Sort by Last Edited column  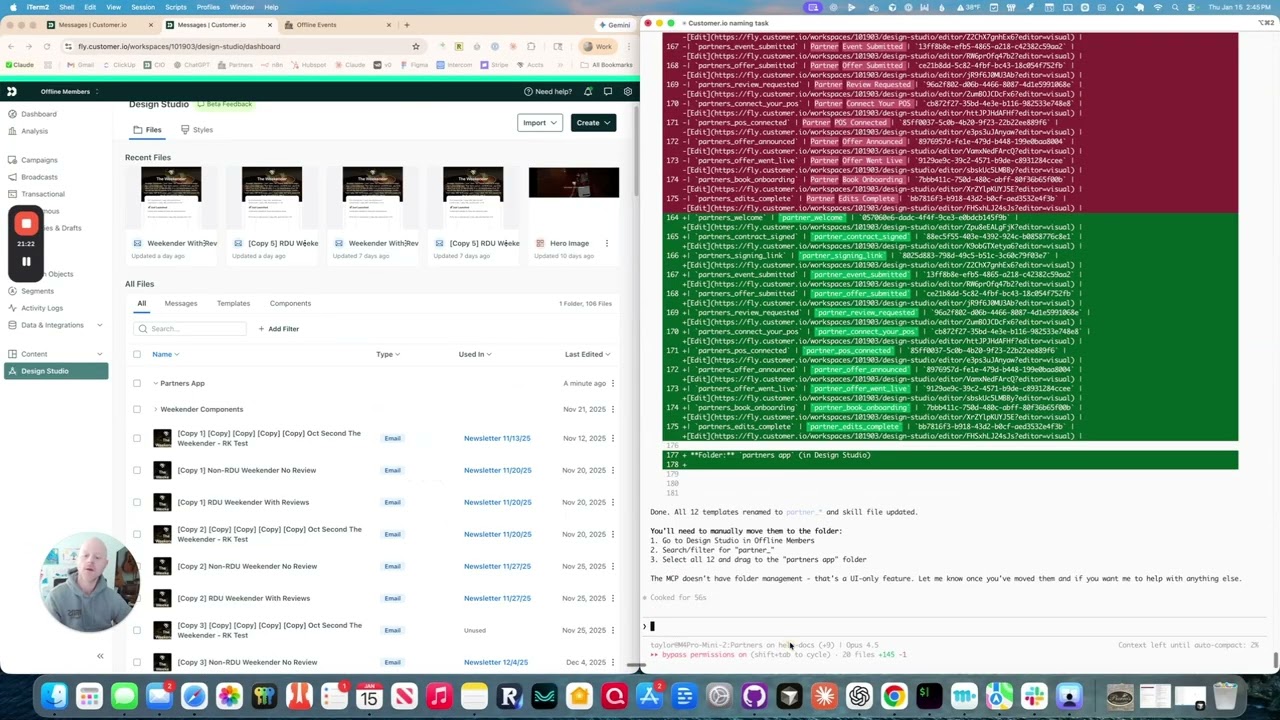pos(587,354)
